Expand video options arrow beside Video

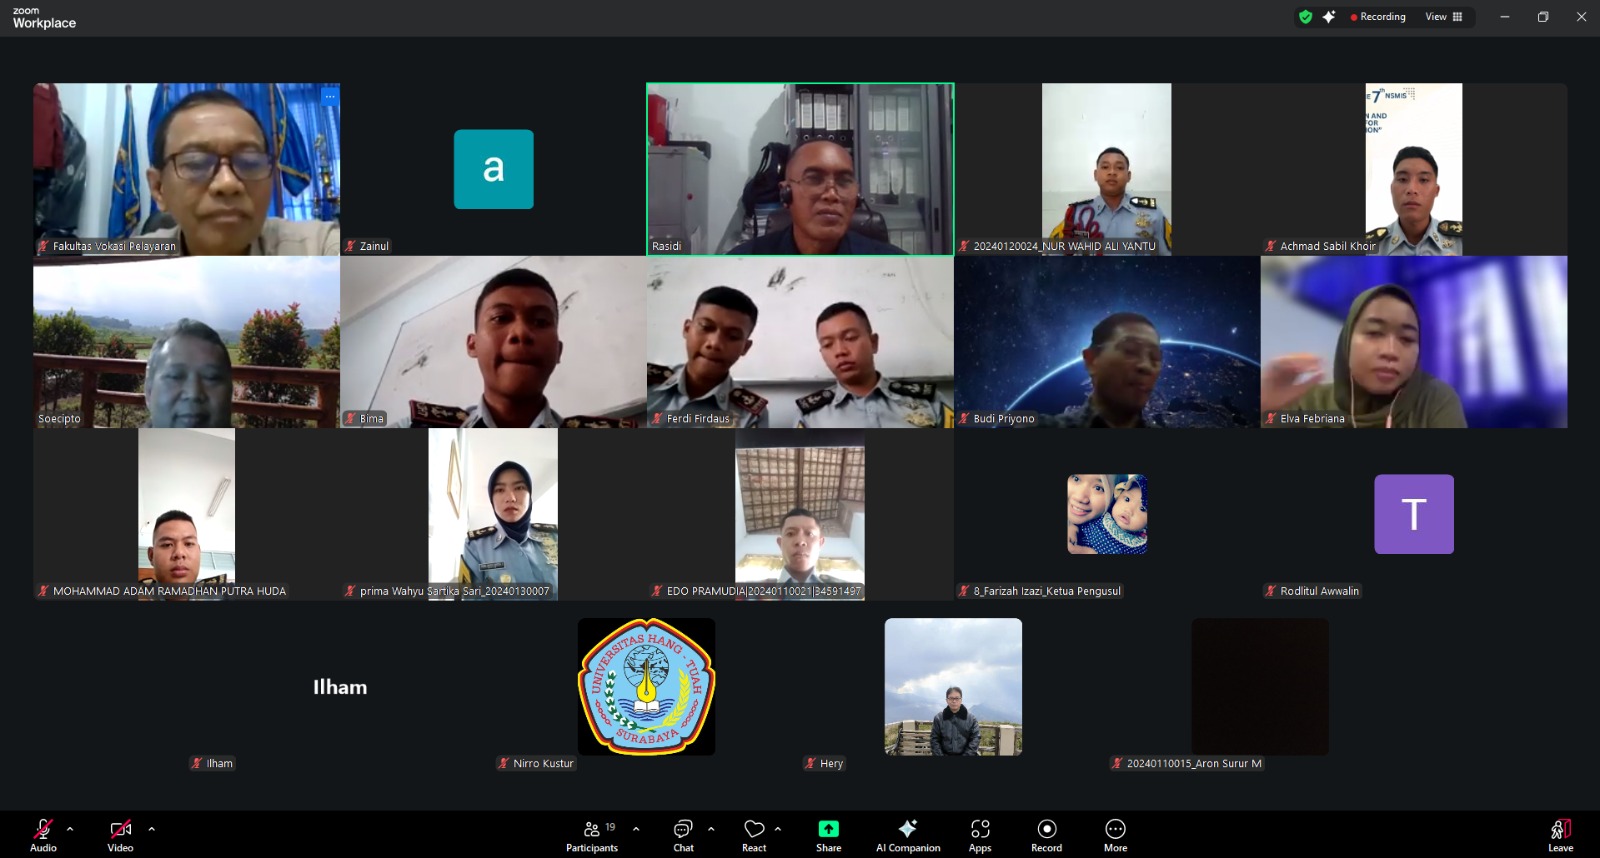tap(152, 829)
